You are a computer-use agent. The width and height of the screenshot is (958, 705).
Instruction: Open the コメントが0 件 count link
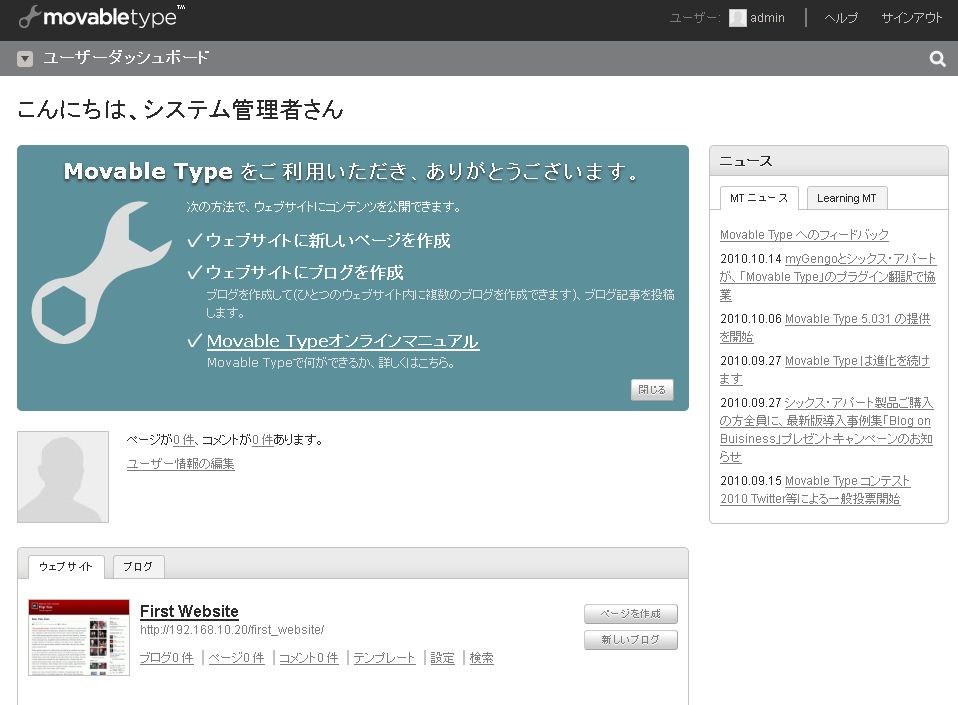pos(263,439)
